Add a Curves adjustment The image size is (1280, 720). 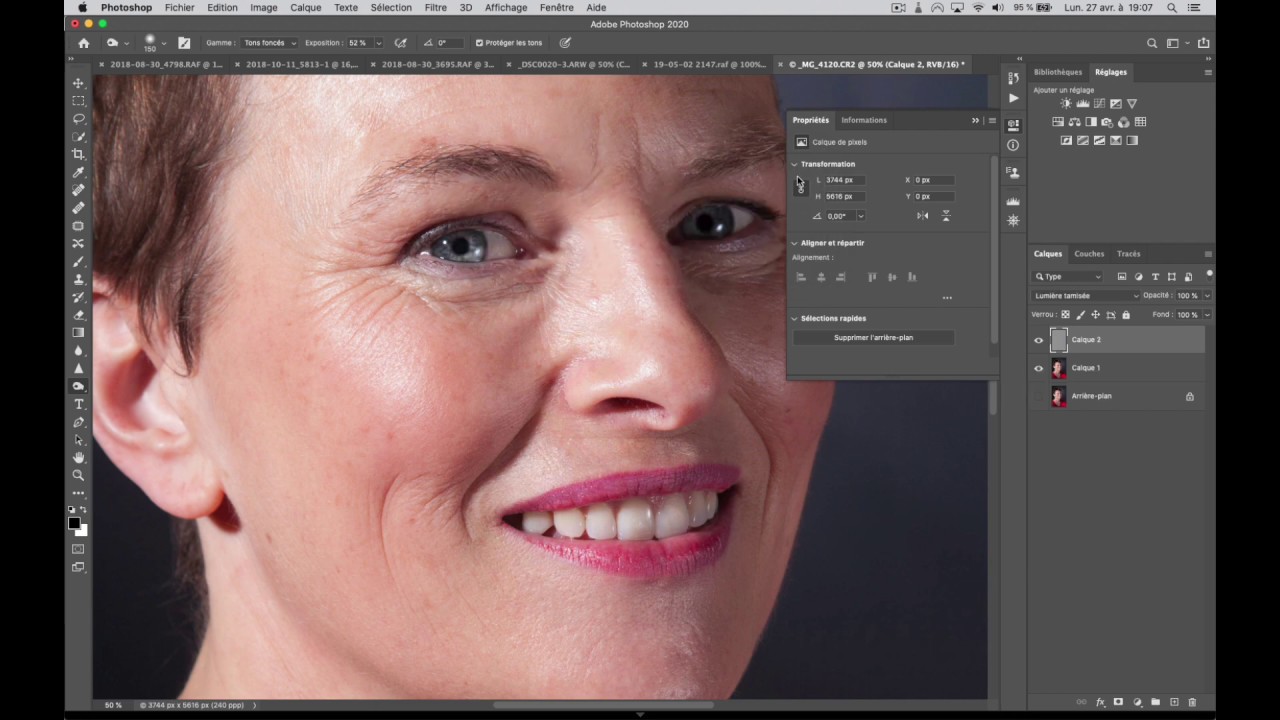tap(1099, 104)
